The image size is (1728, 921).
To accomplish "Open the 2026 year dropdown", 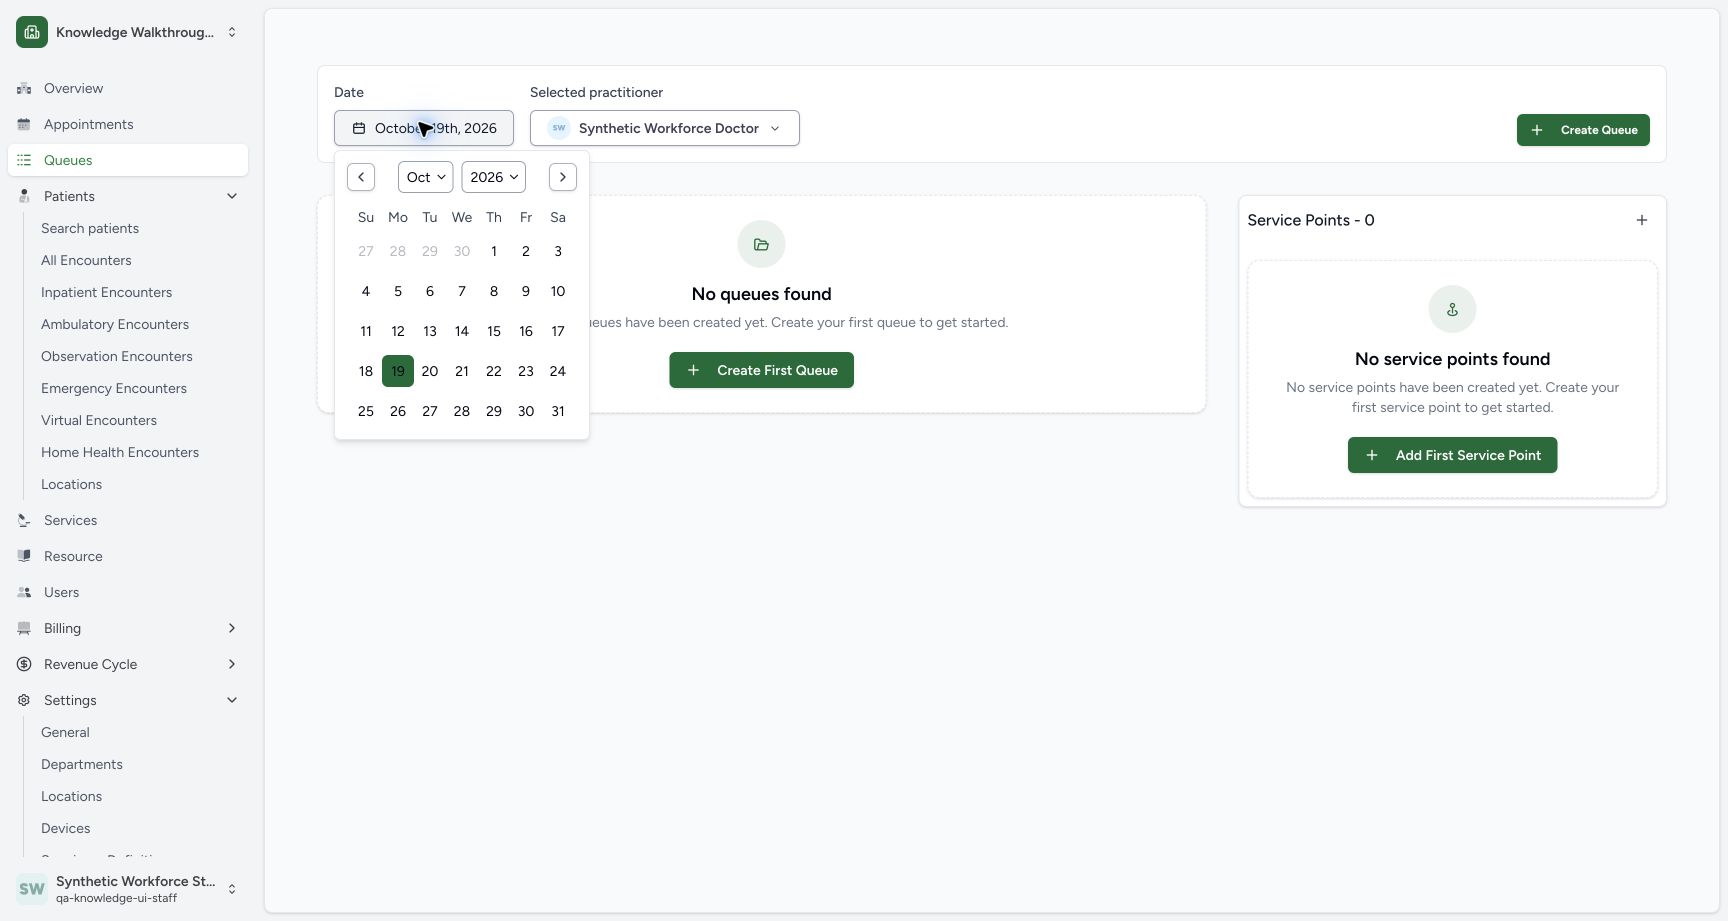I will coord(493,177).
